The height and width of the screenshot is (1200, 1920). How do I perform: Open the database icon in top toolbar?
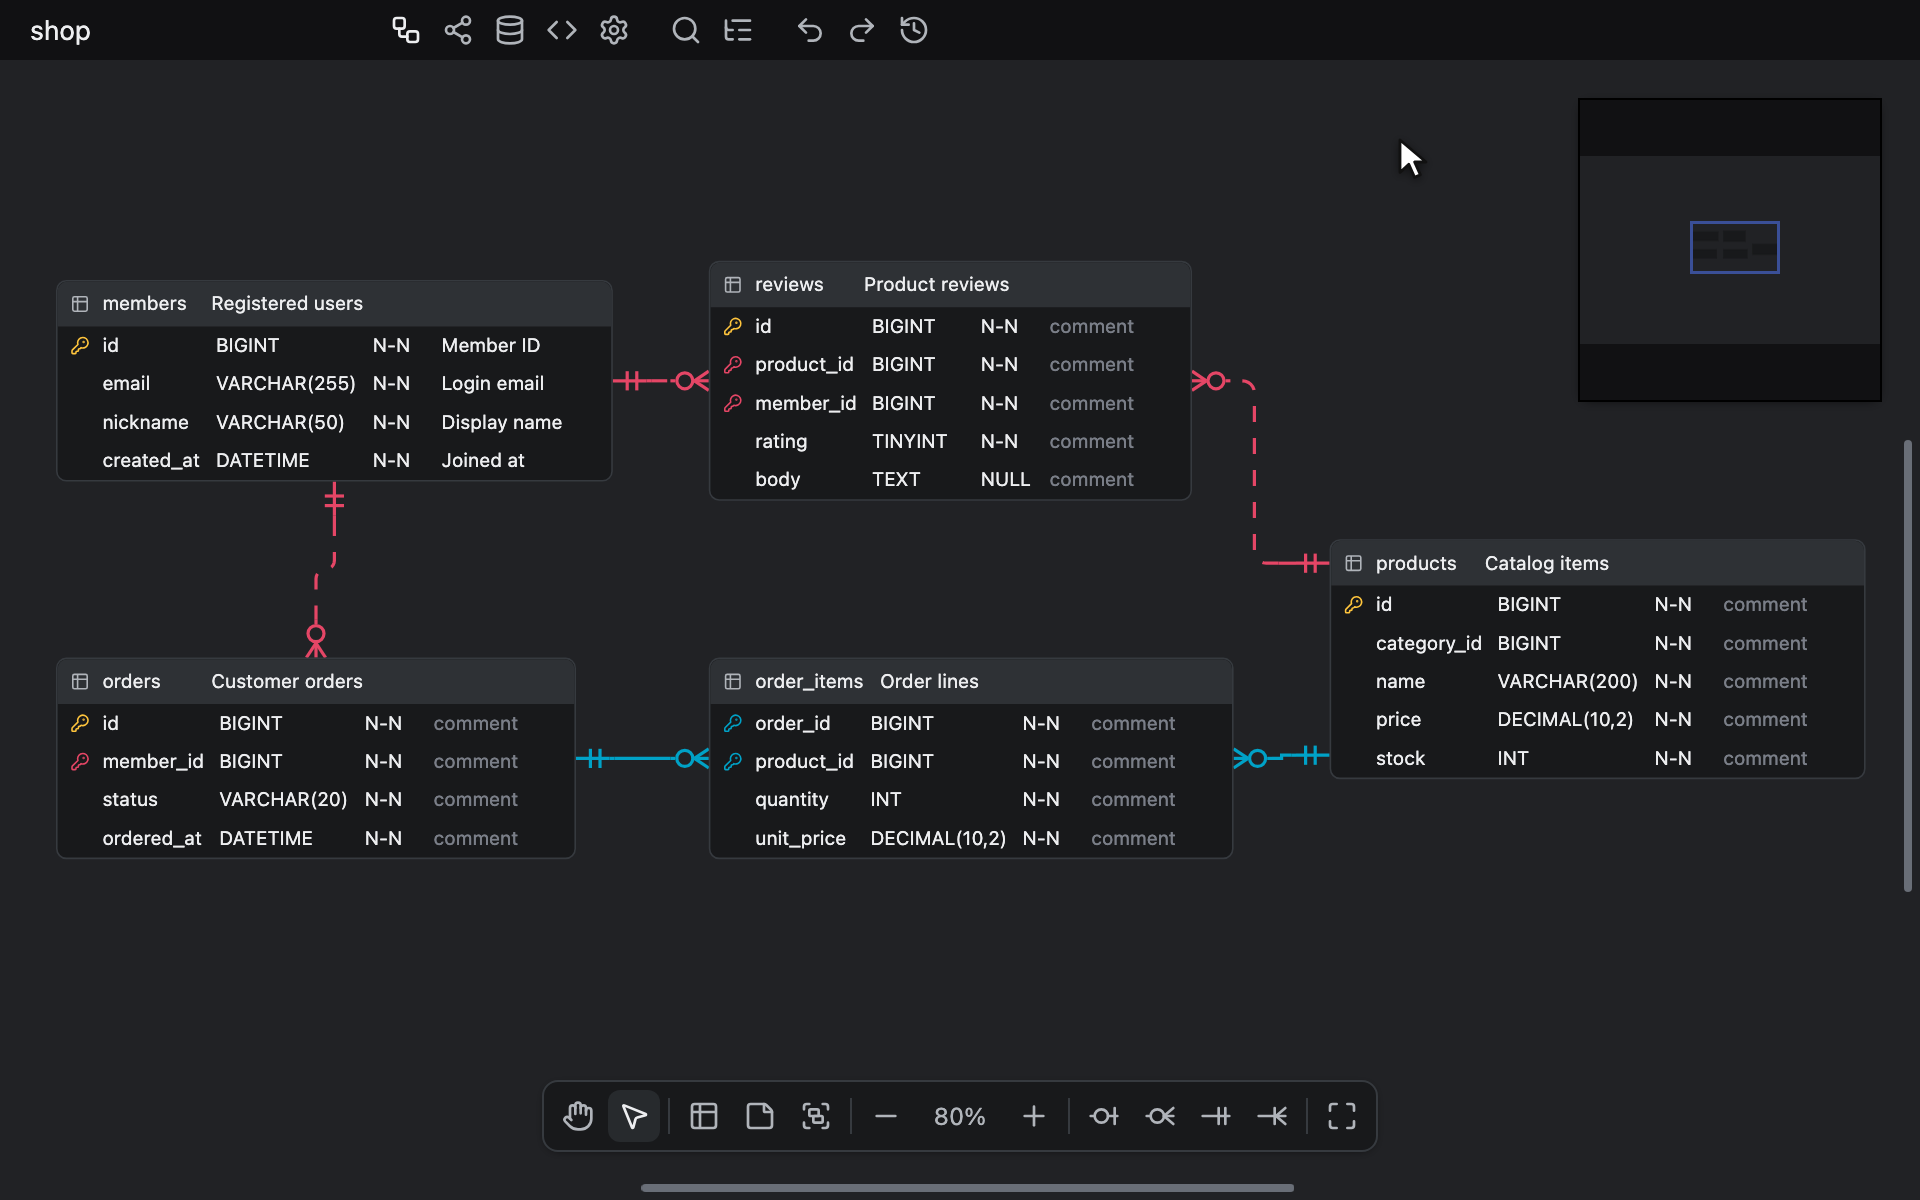coord(510,30)
